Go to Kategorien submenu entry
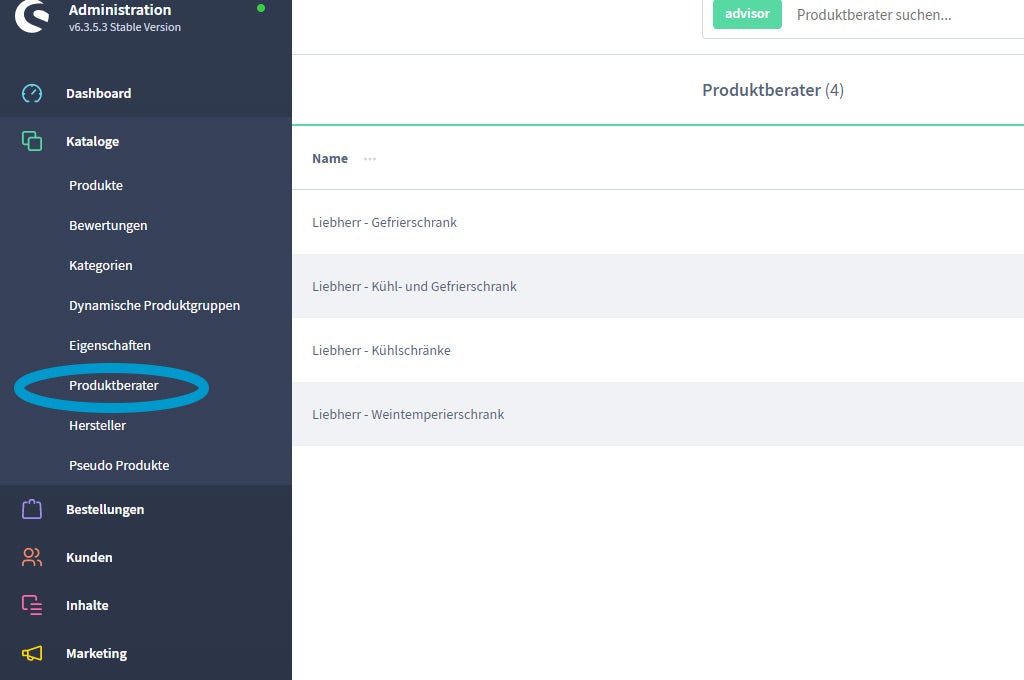1024x680 pixels. 101,265
